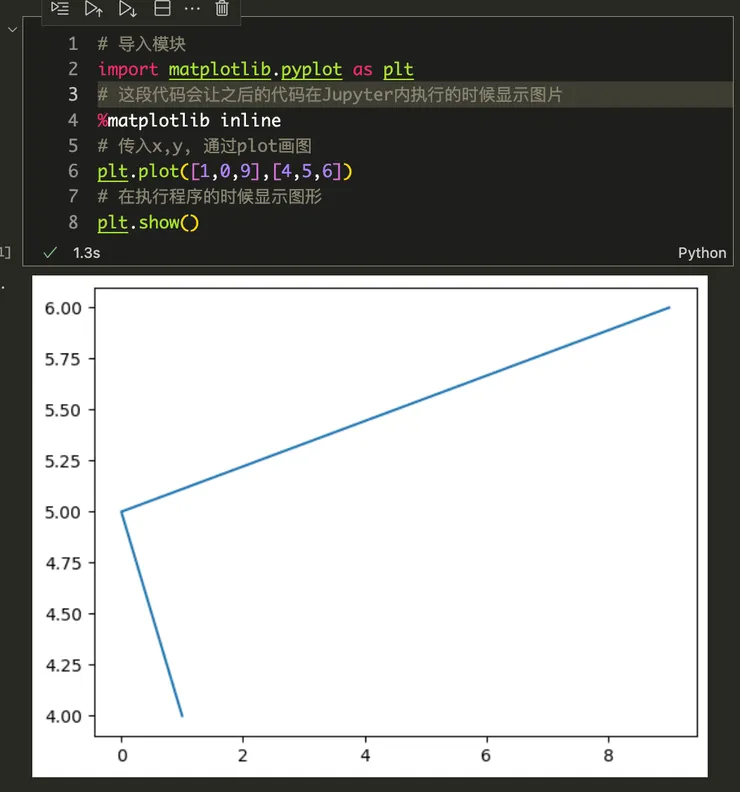Collapse the cell using left chevron
The width and height of the screenshot is (740, 792).
(x=13, y=30)
